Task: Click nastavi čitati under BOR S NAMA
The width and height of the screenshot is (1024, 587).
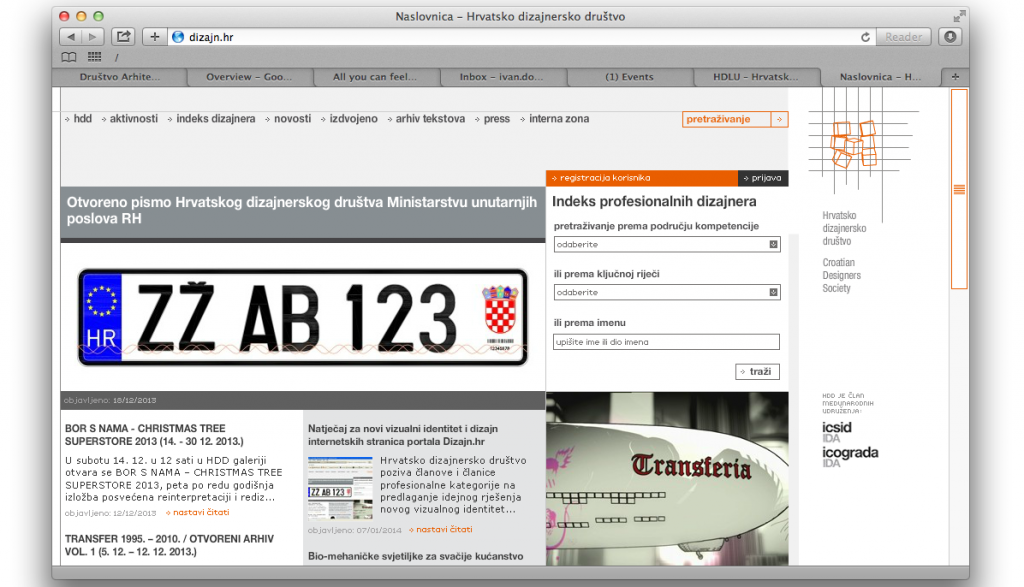Action: coord(198,513)
